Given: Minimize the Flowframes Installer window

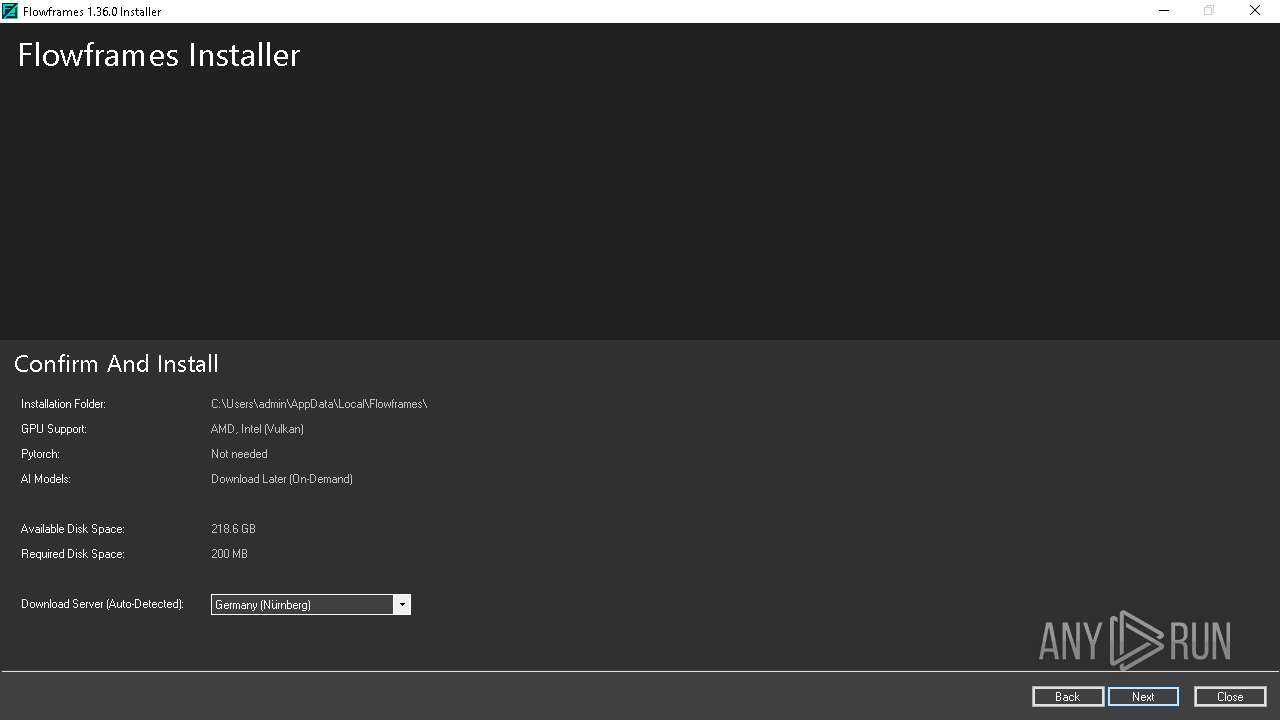Looking at the screenshot, I should click(1165, 11).
